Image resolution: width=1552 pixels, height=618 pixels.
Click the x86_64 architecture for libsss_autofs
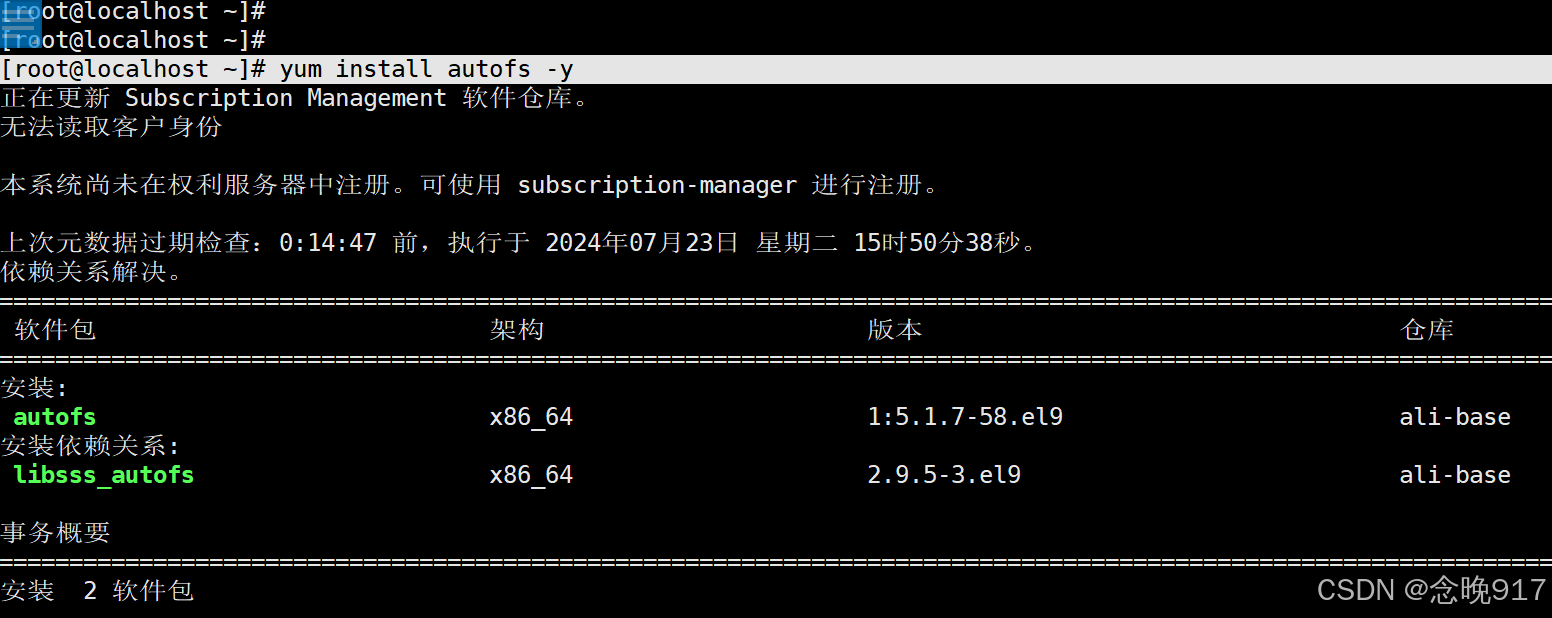(x=531, y=475)
